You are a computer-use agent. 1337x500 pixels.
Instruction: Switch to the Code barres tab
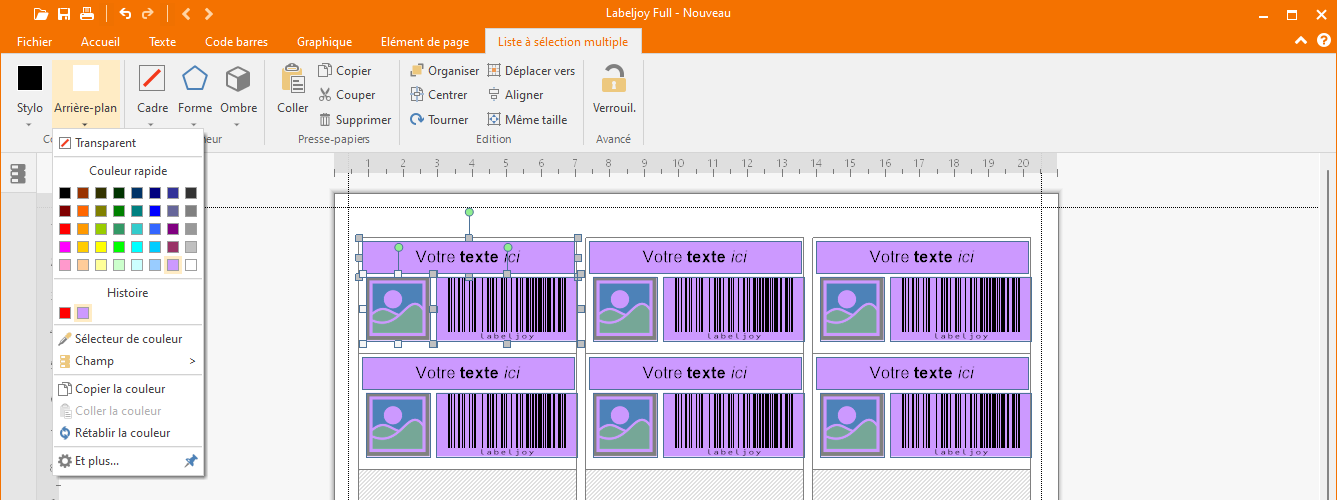click(236, 42)
